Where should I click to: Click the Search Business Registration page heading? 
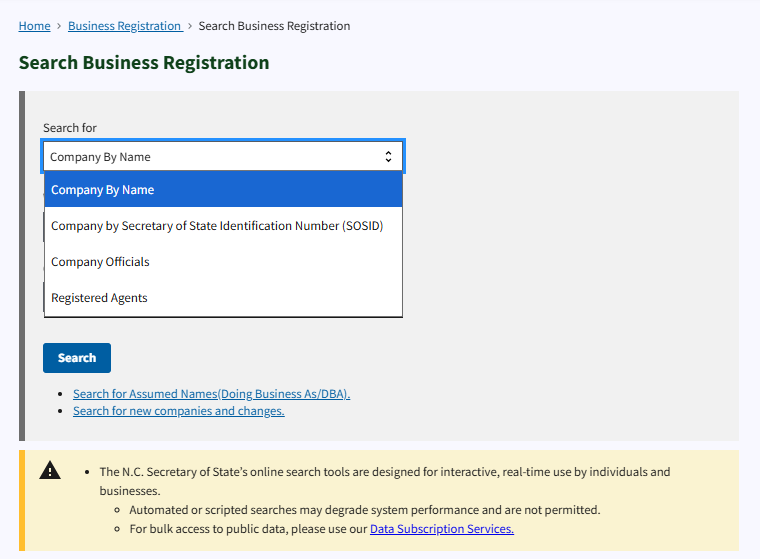[144, 63]
